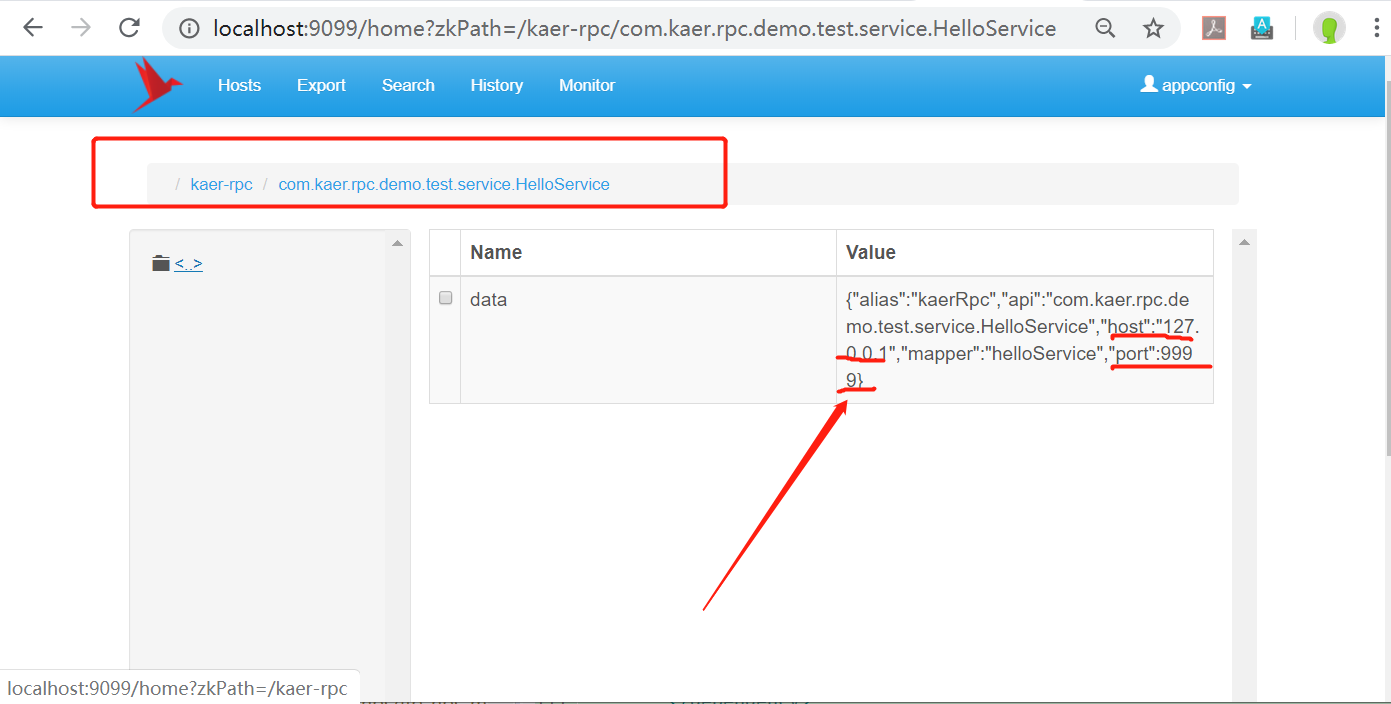This screenshot has height=704, width=1391.
Task: Click the PDF extension icon
Action: (1213, 28)
